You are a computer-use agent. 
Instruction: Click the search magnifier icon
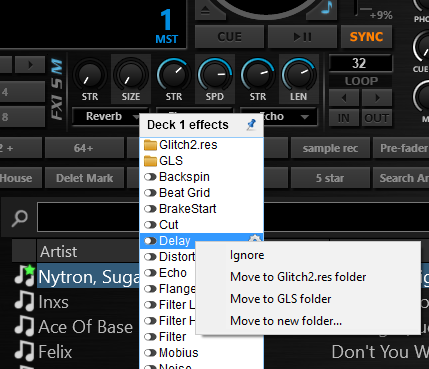click(x=20, y=218)
